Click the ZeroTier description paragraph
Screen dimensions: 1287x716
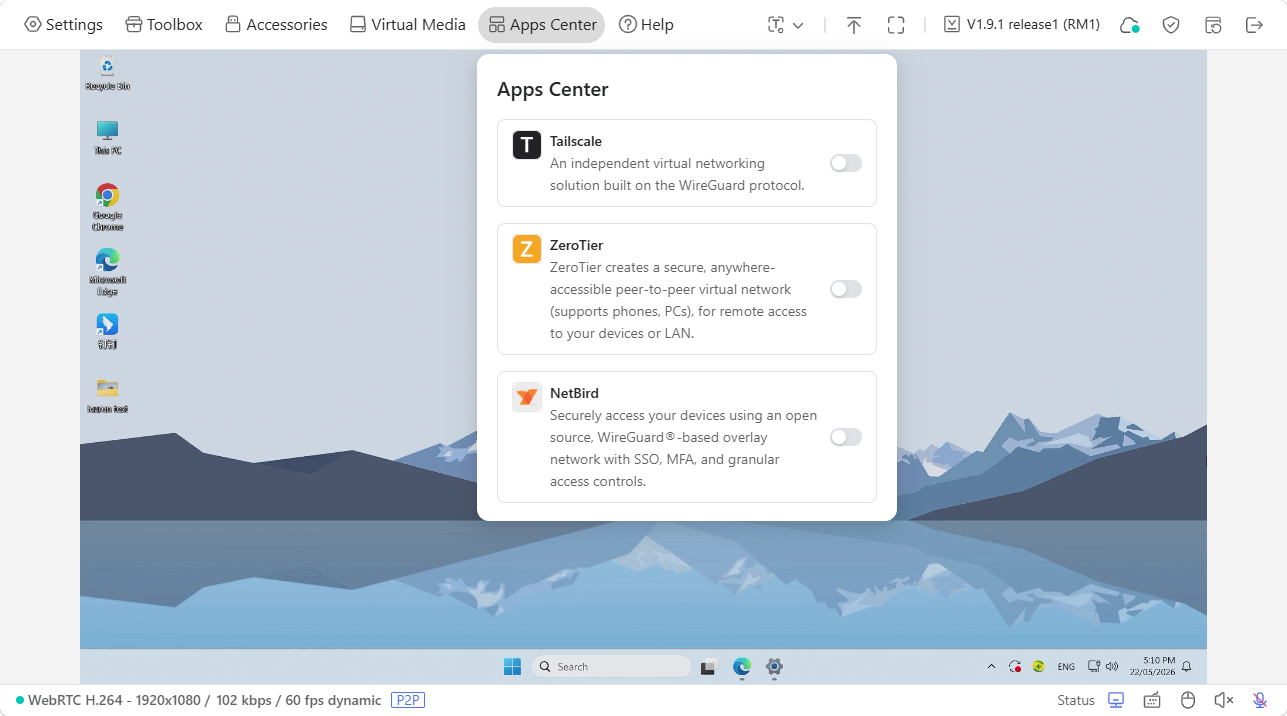[x=679, y=300]
